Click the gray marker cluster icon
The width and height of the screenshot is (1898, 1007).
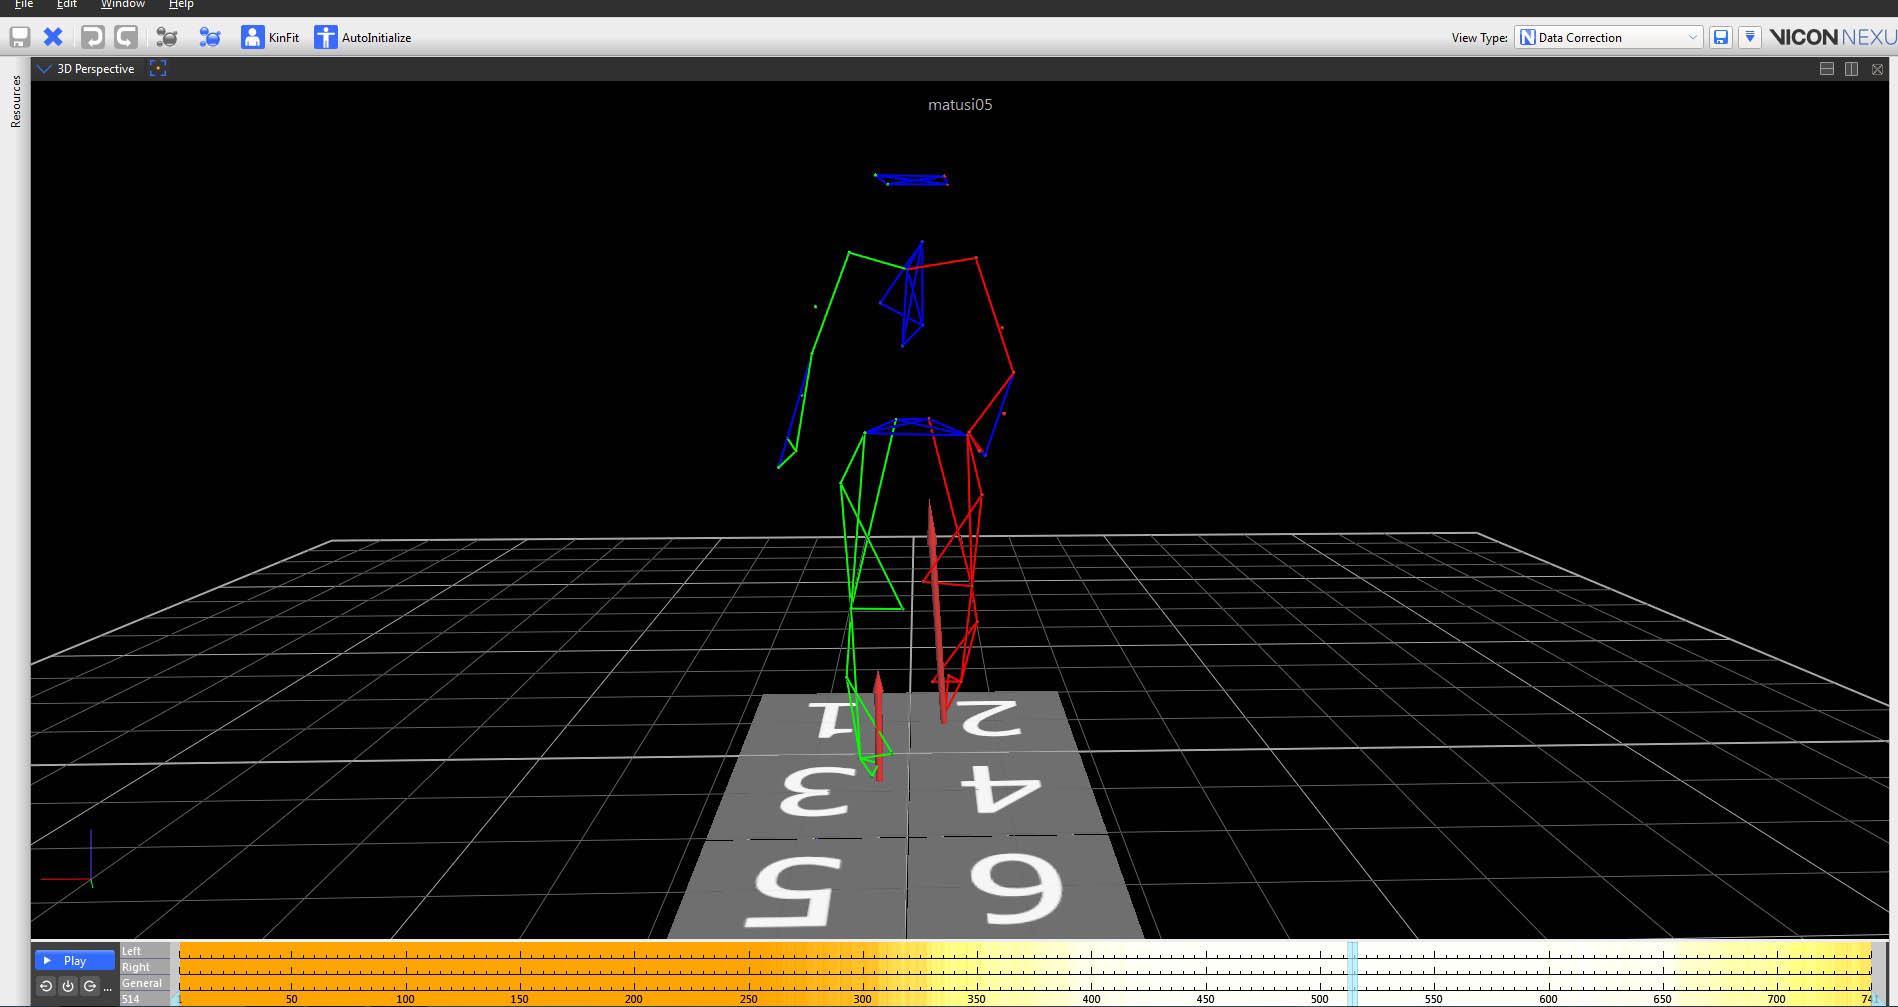[167, 37]
